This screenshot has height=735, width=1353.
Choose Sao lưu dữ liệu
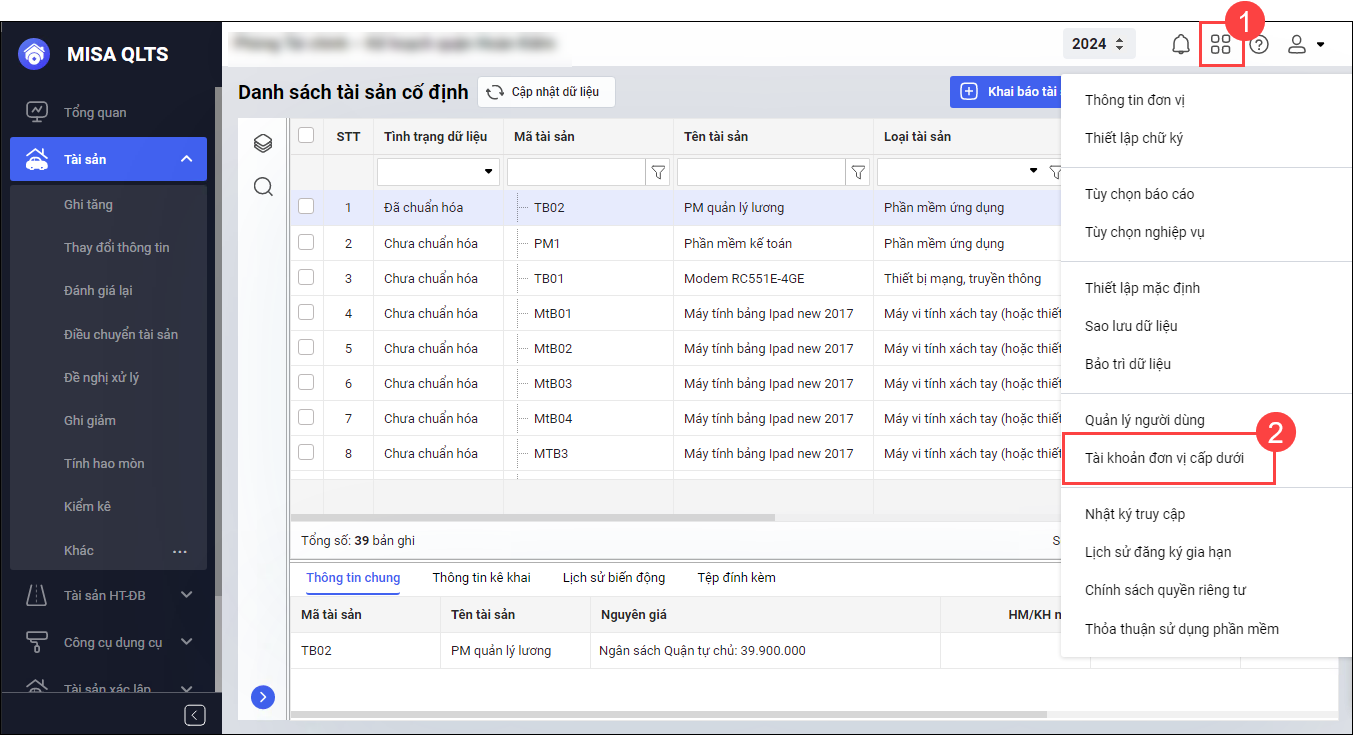[1131, 326]
